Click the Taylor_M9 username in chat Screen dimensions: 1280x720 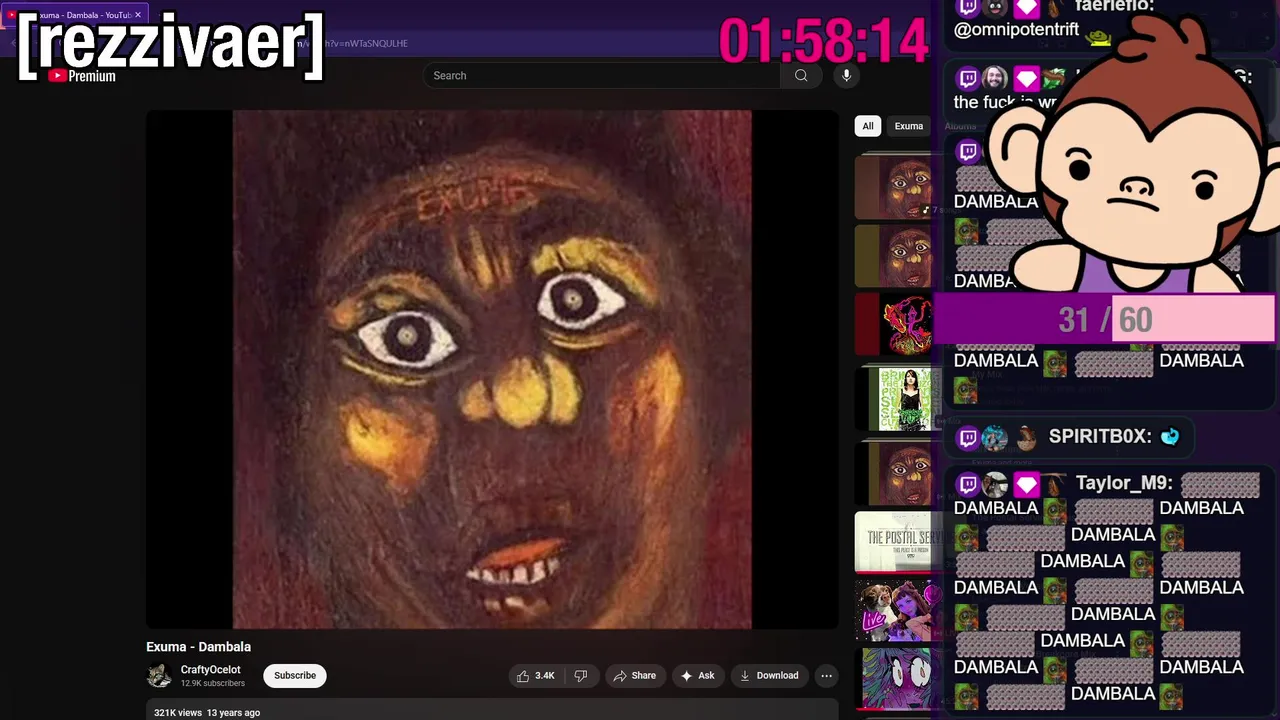tap(1123, 484)
